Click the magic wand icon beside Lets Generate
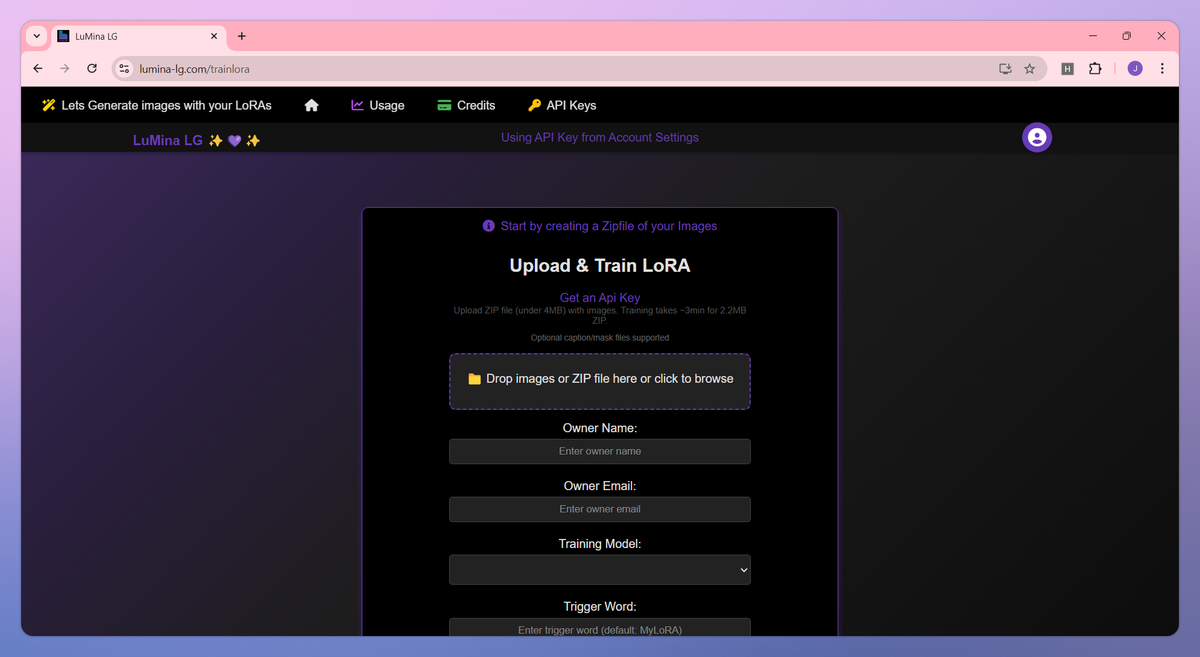This screenshot has width=1200, height=657. pos(48,105)
